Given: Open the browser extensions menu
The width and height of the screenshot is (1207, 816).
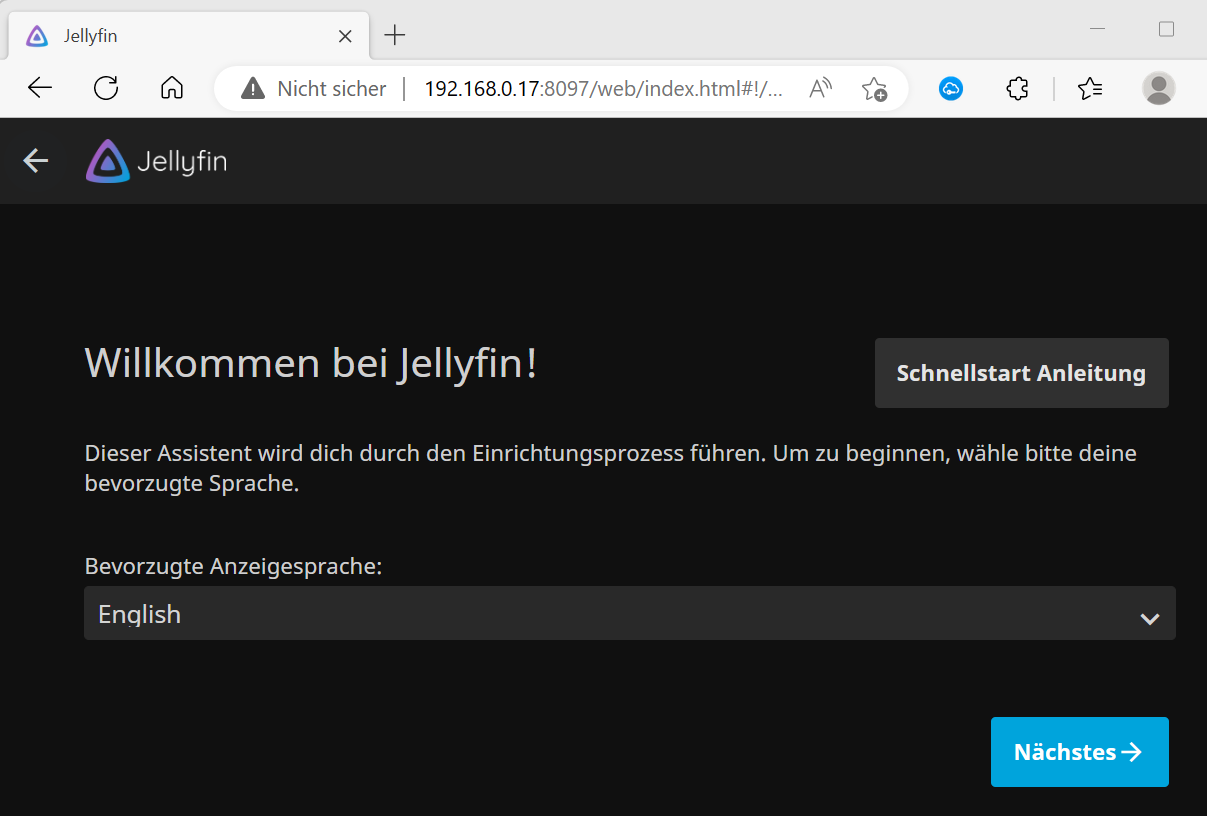Looking at the screenshot, I should click(x=1017, y=88).
